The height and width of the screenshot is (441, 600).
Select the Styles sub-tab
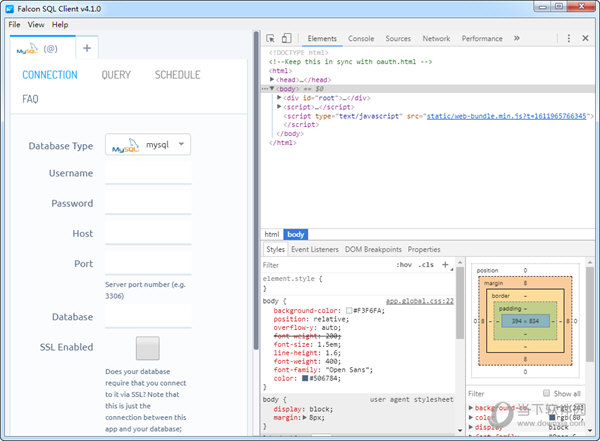[276, 249]
